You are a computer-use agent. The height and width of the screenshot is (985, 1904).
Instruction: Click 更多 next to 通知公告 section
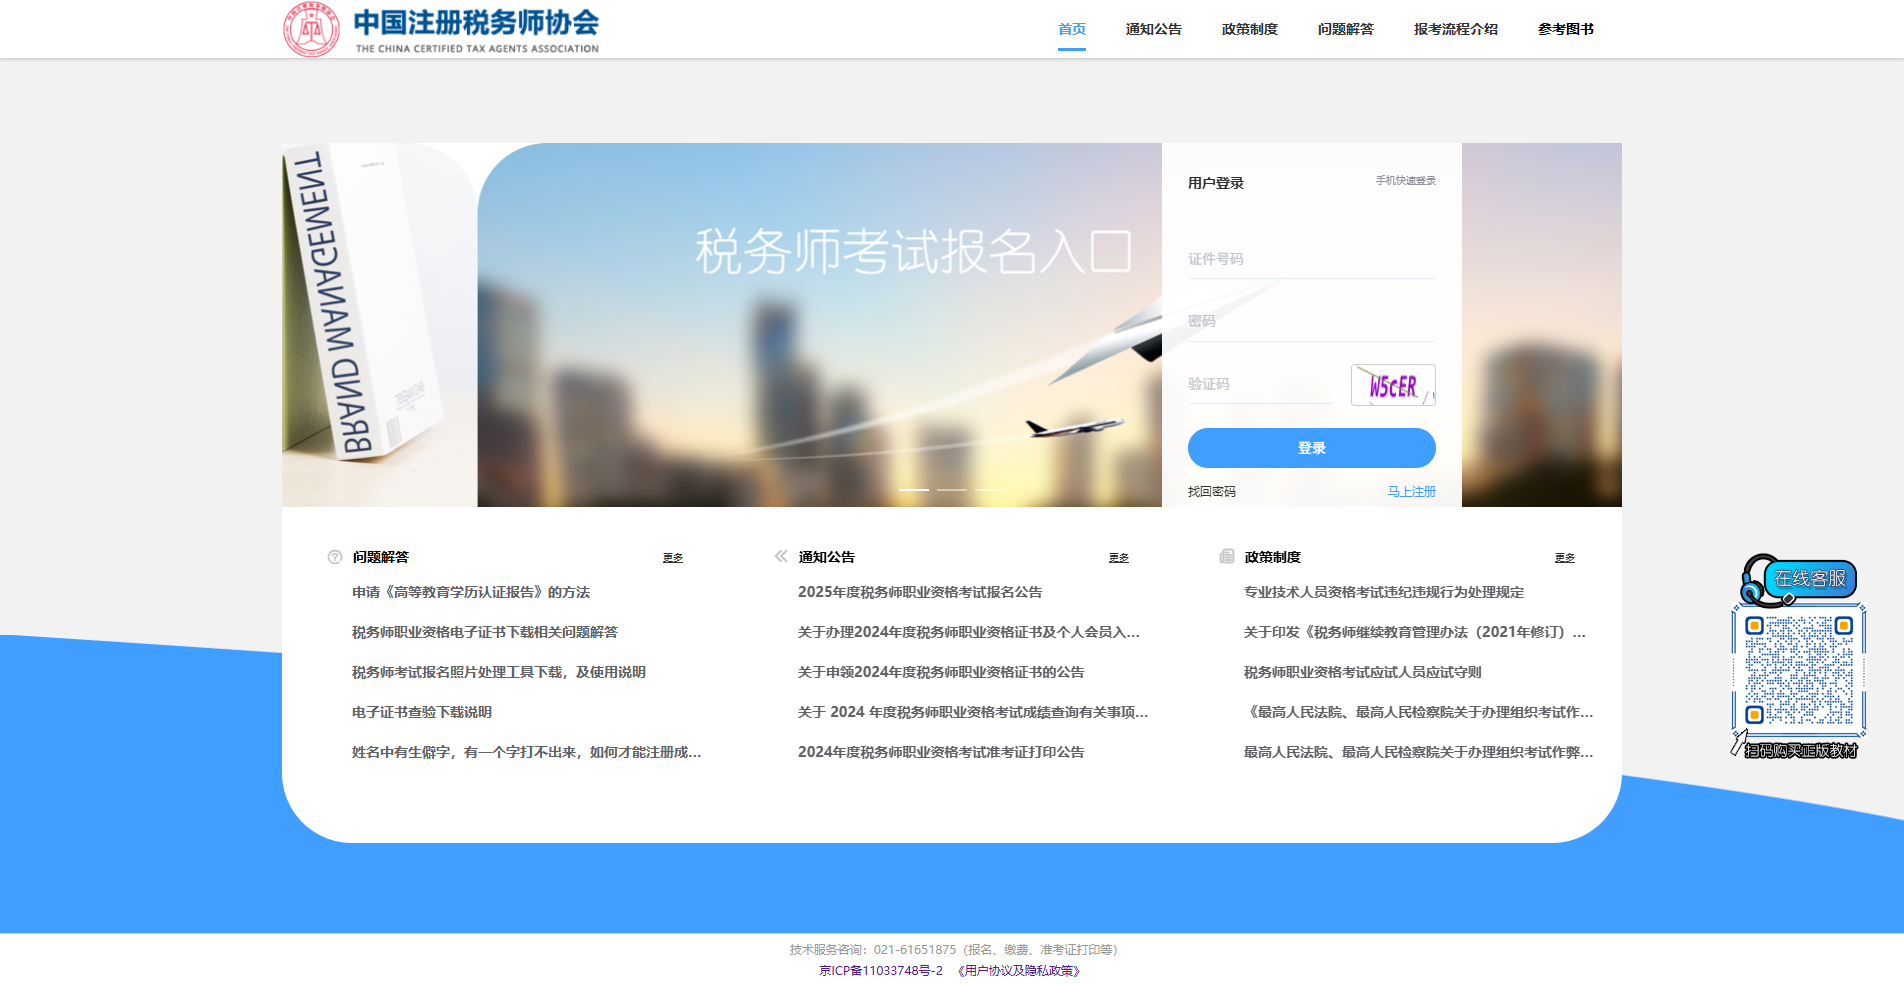click(1119, 558)
